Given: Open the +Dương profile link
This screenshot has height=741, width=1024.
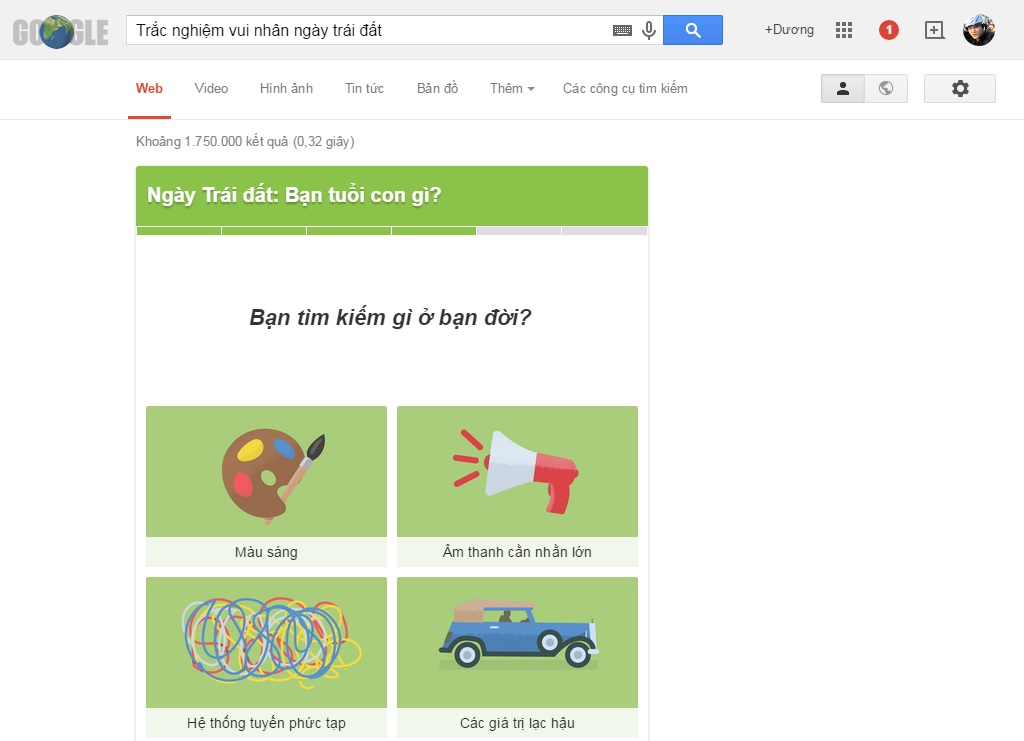Looking at the screenshot, I should coord(789,30).
